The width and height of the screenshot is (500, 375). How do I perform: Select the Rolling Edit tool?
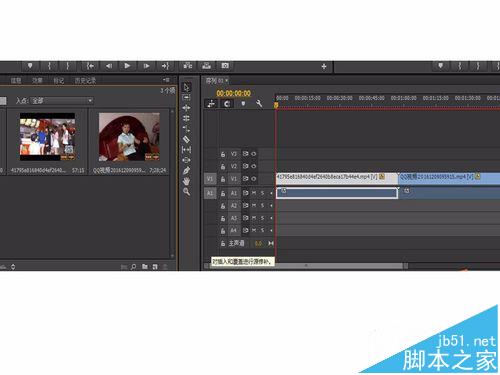click(x=186, y=118)
